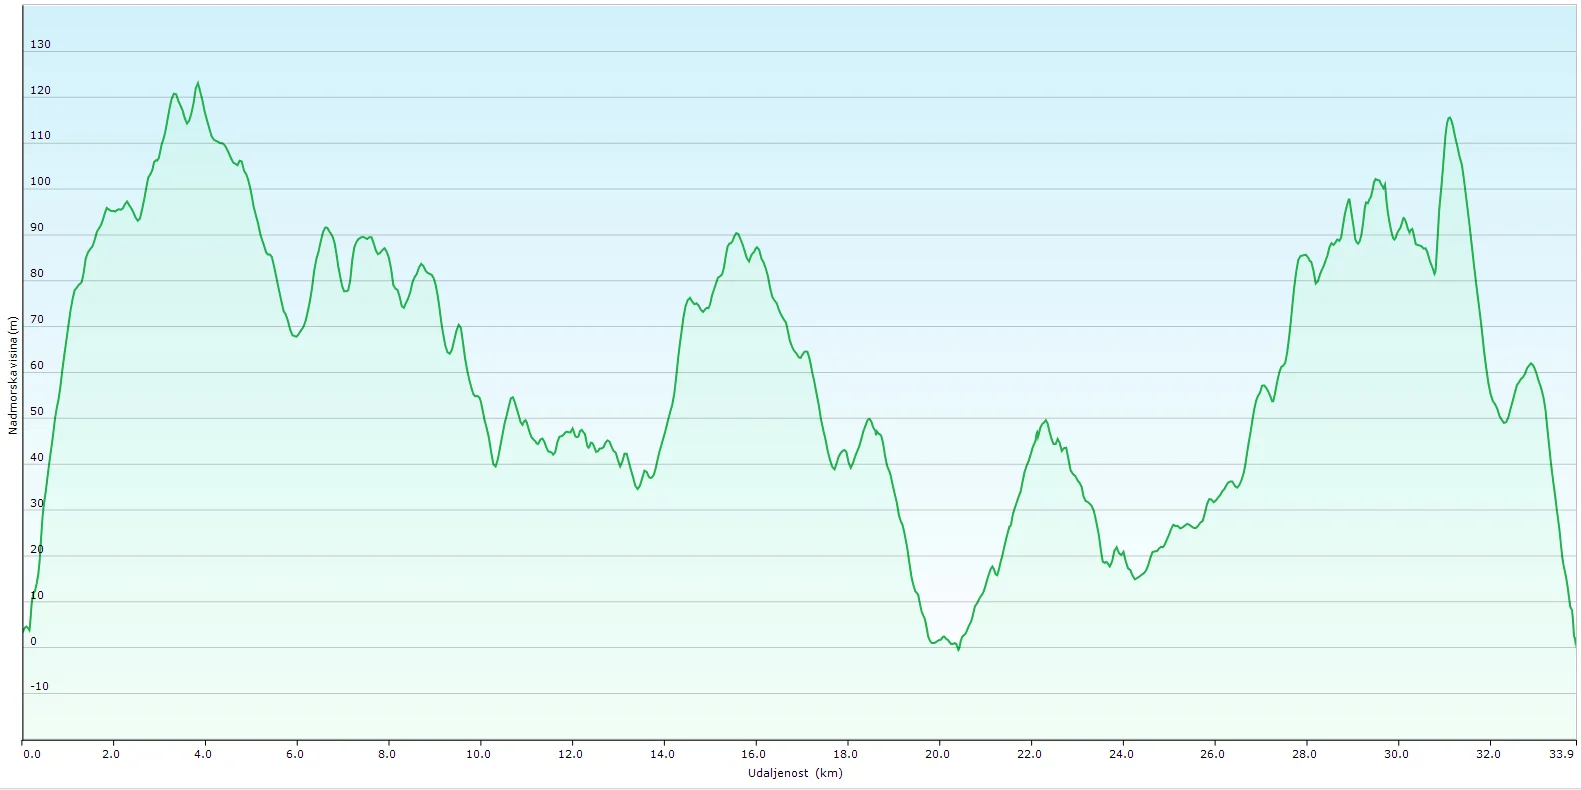Click the small final peak near 33 km

(x=1530, y=364)
